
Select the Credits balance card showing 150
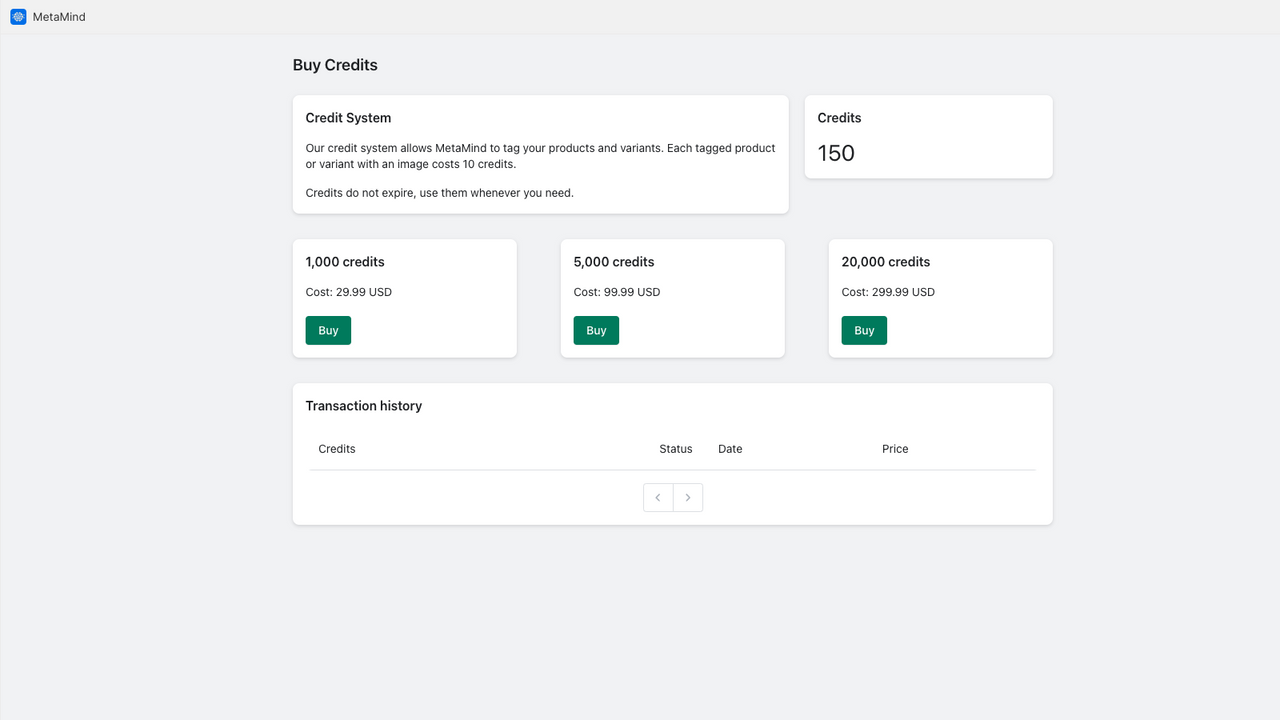coord(927,136)
